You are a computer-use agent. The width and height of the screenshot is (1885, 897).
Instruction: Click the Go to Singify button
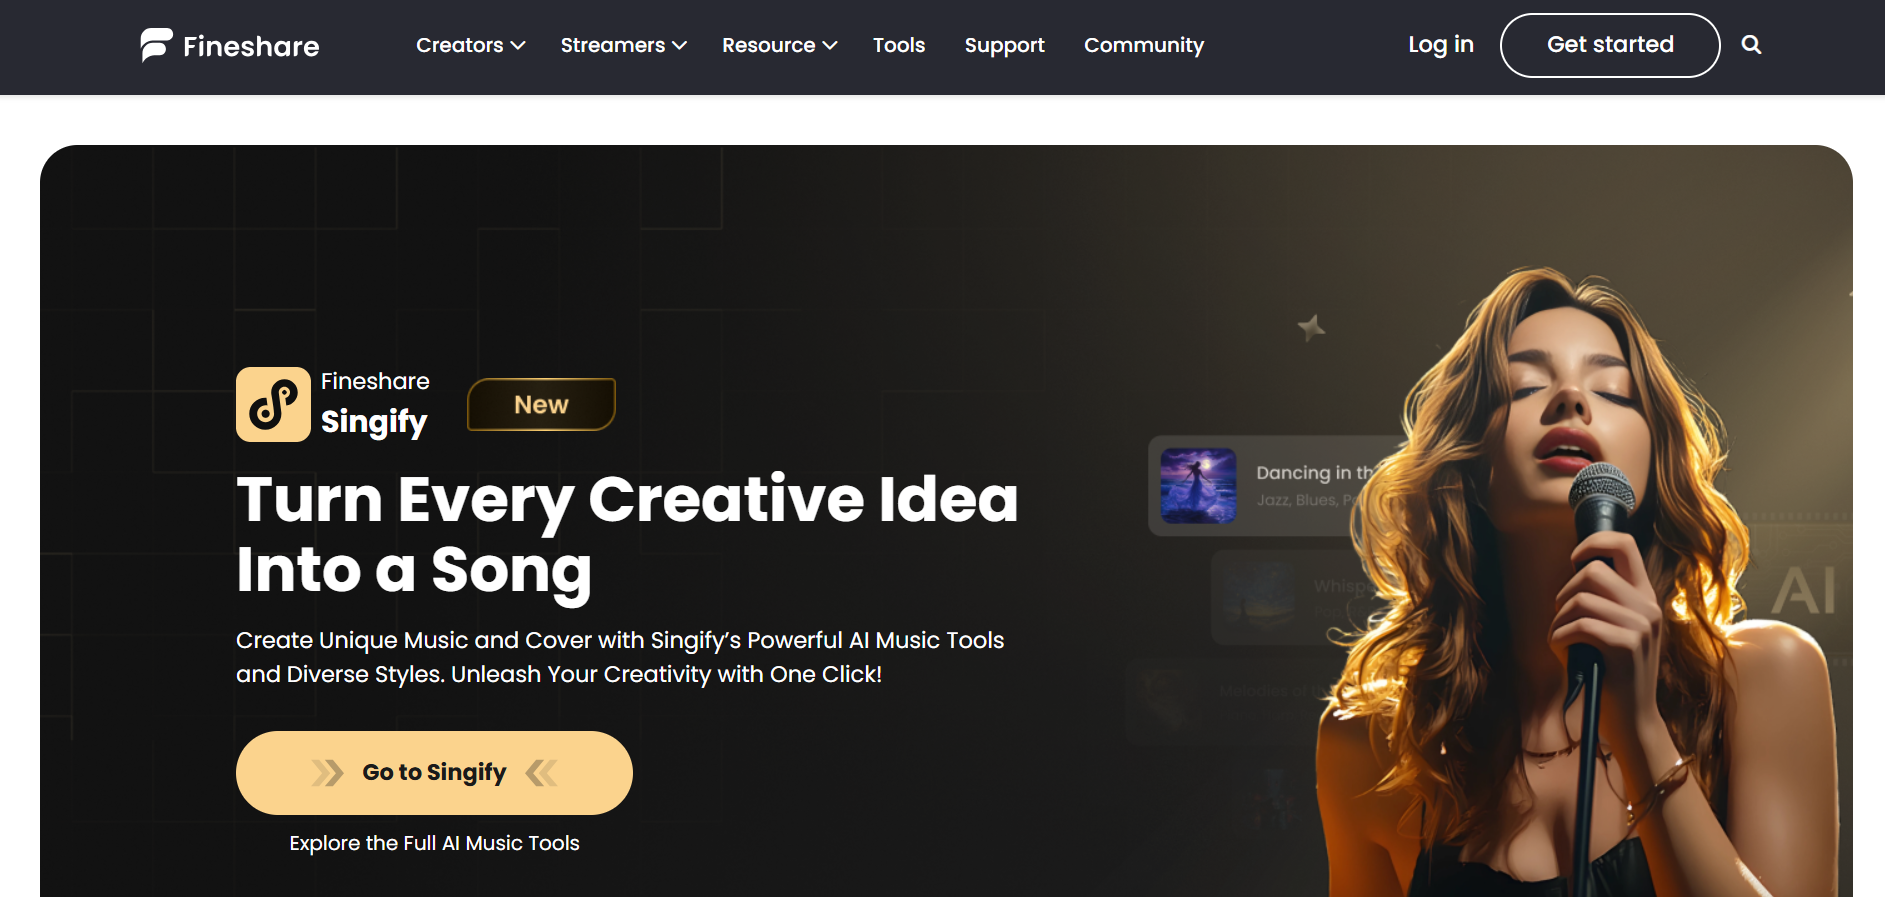[x=434, y=773]
